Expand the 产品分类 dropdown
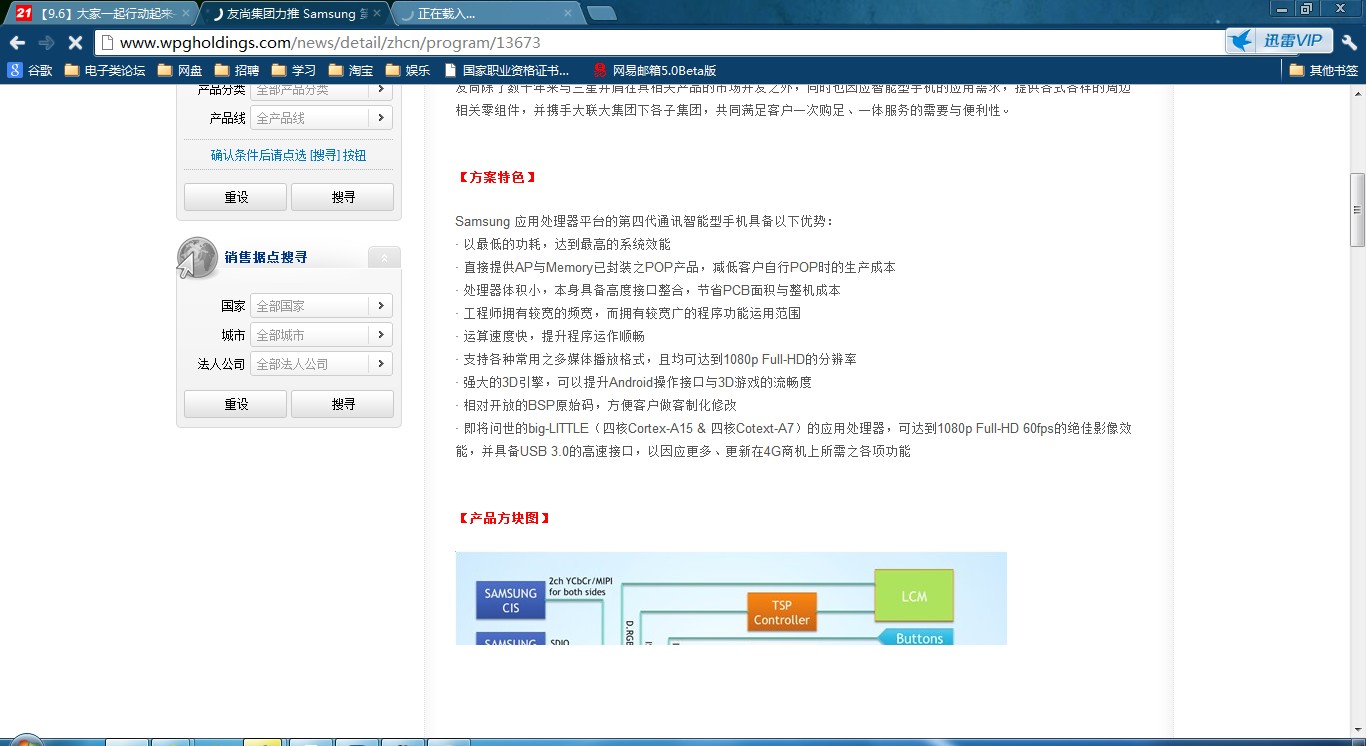Image resolution: width=1366 pixels, height=746 pixels. [381, 89]
